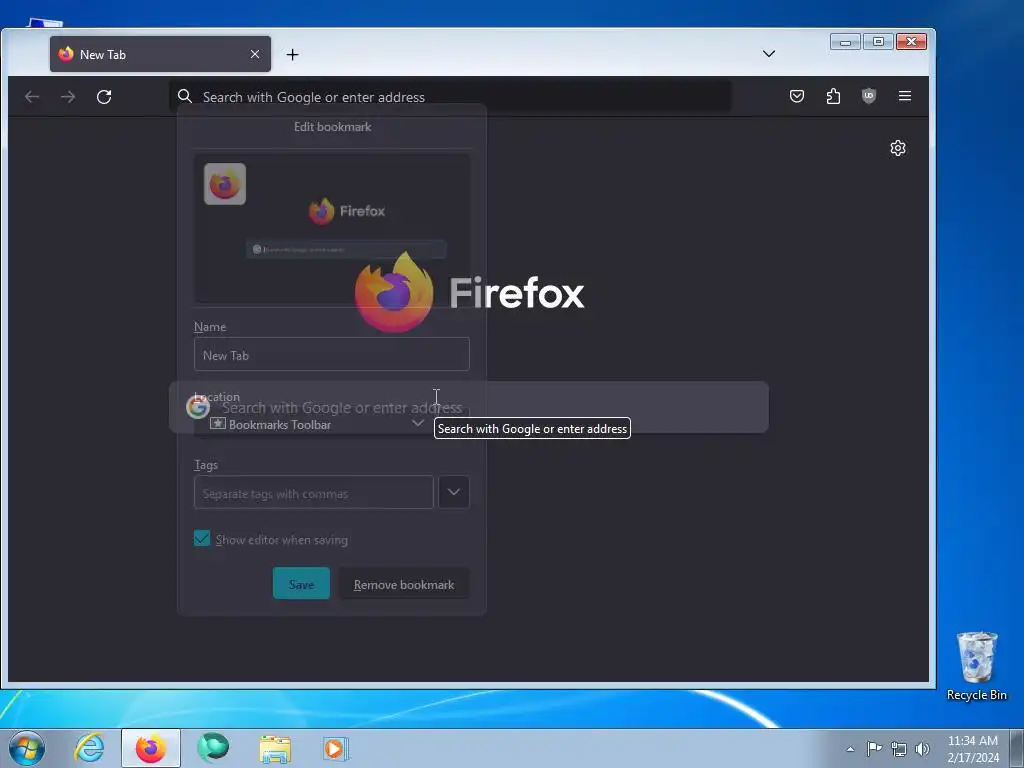Click the Google icon in page search box
The image size is (1024, 768).
tap(198, 407)
